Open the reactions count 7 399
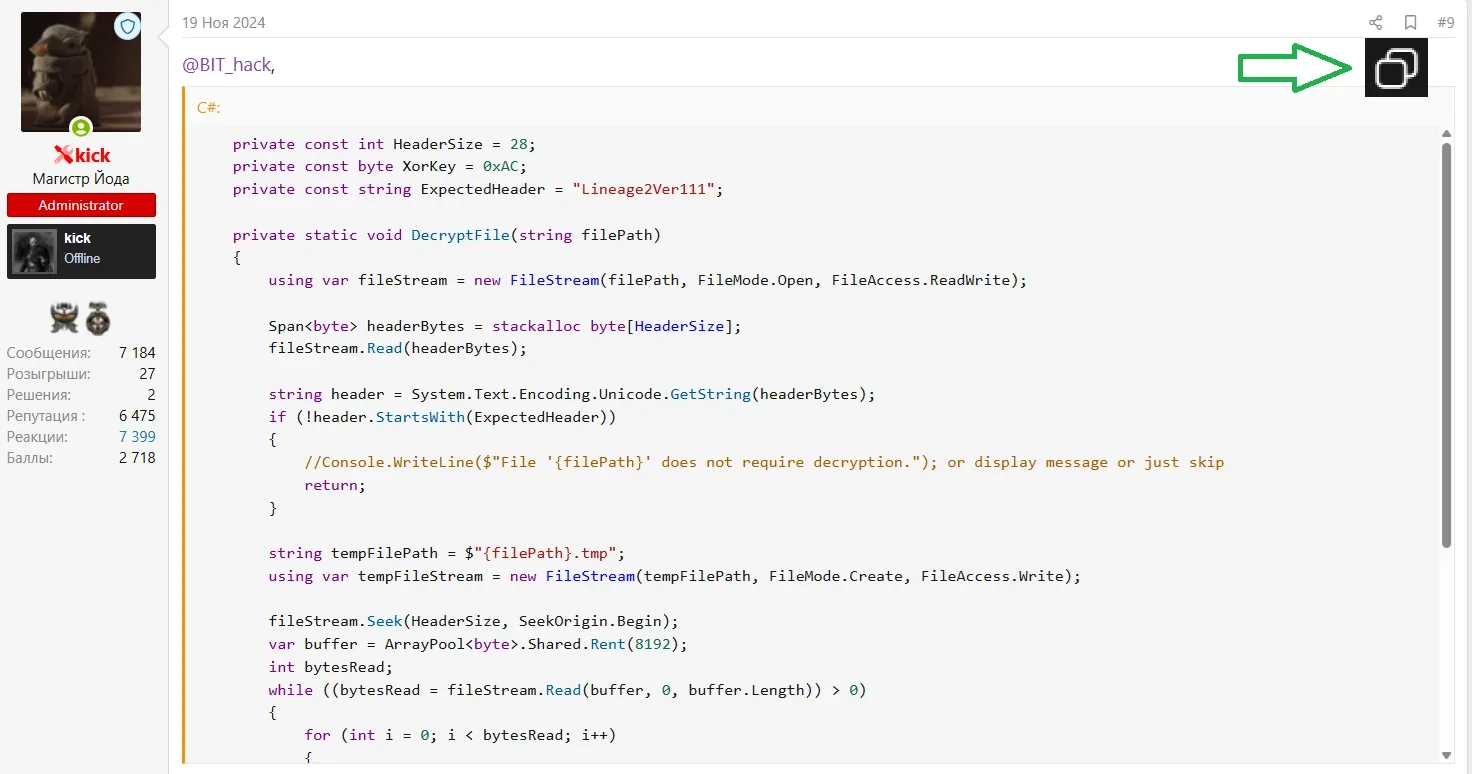 137,437
